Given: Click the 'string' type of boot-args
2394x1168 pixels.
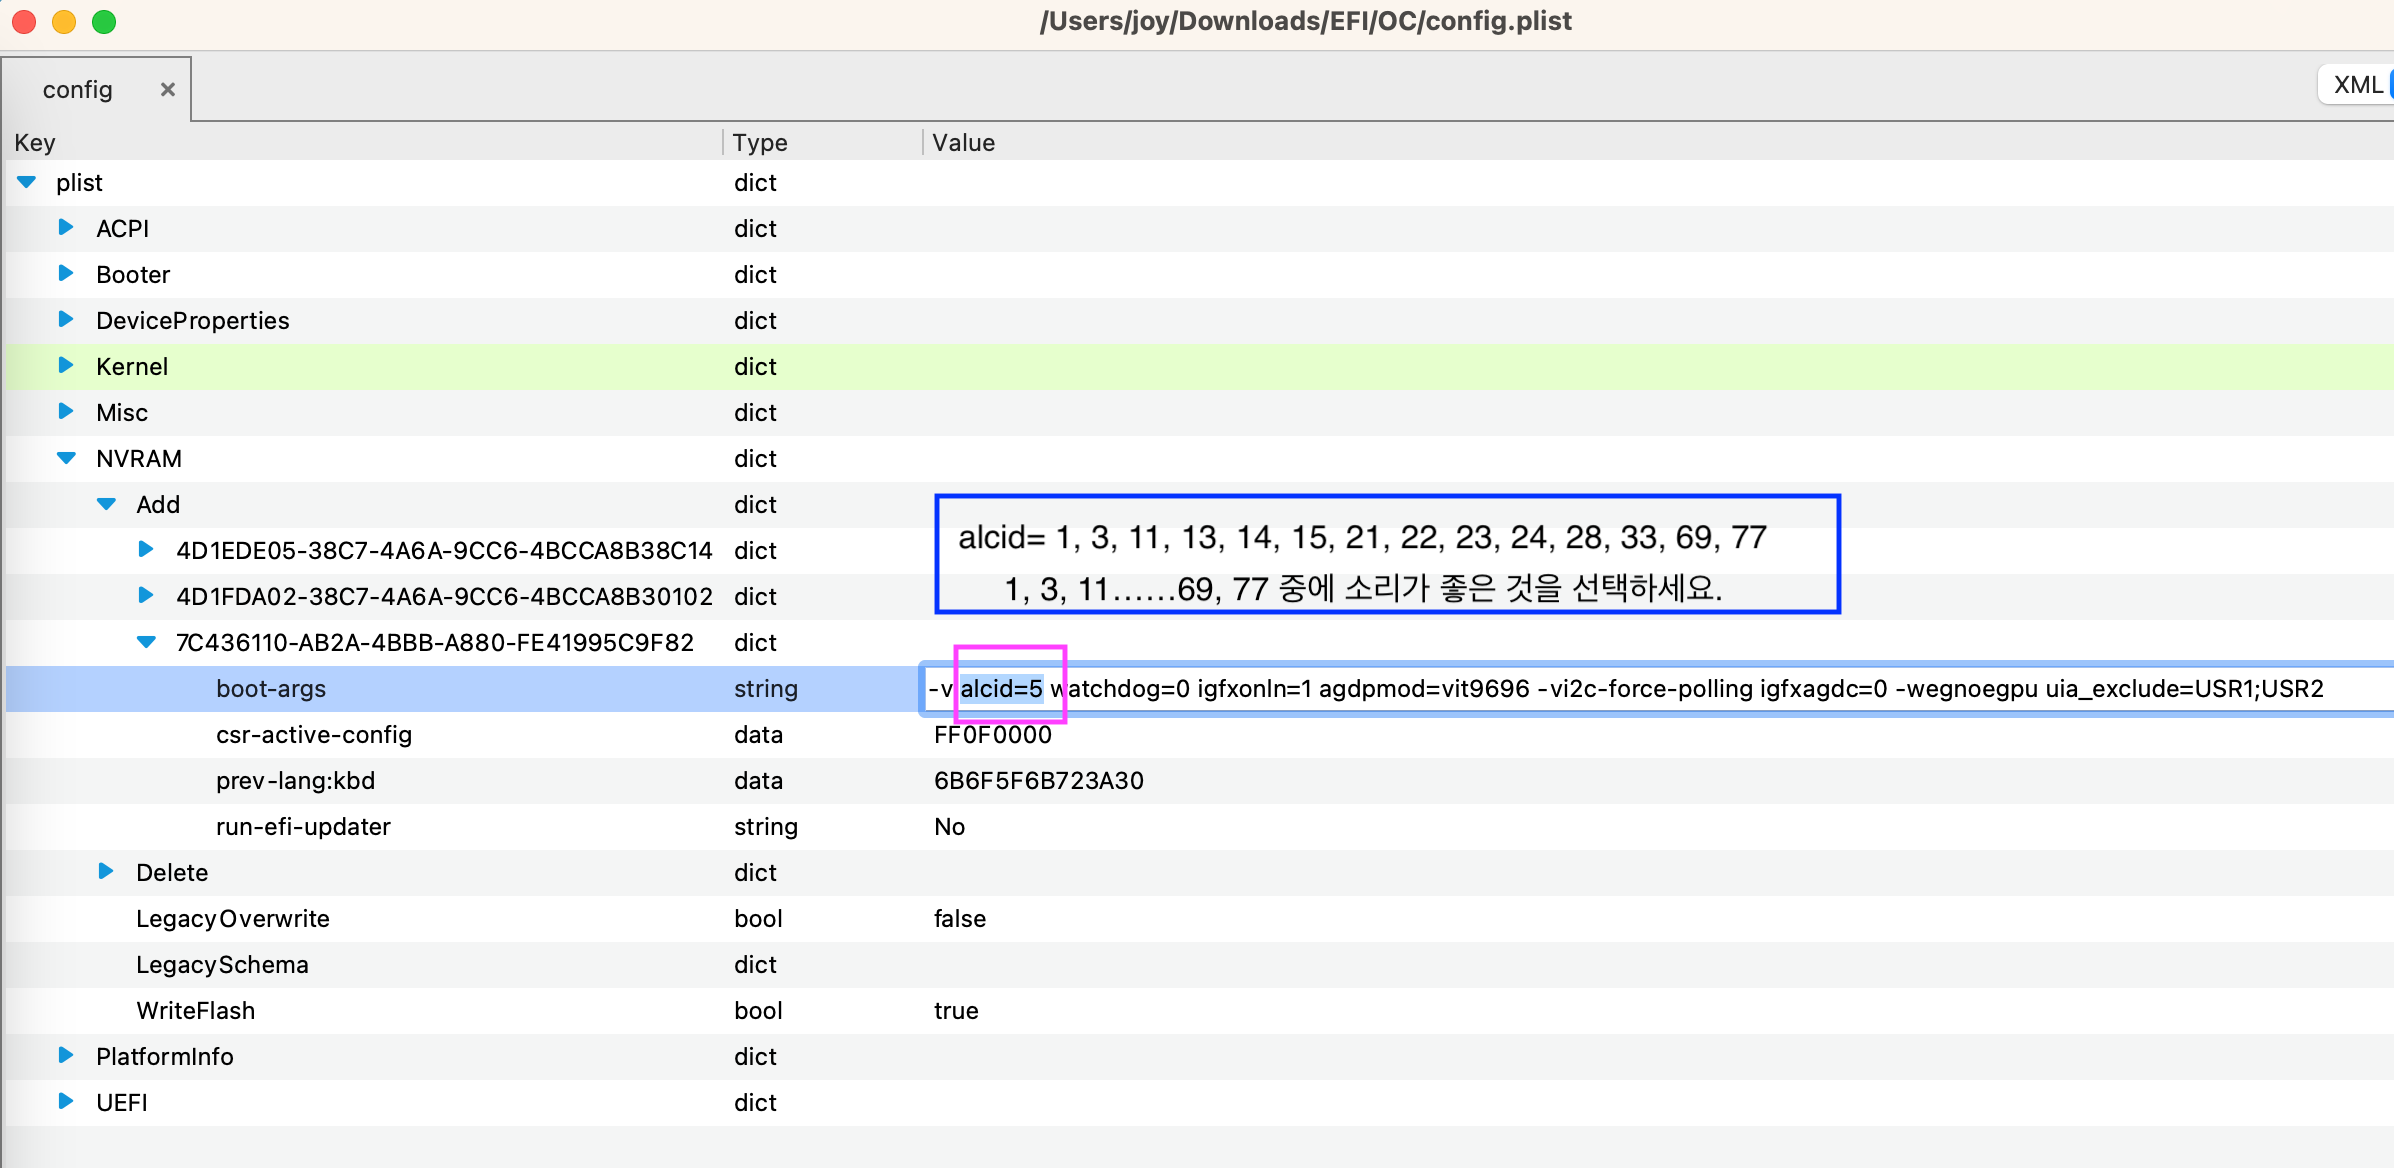Looking at the screenshot, I should pos(766,689).
